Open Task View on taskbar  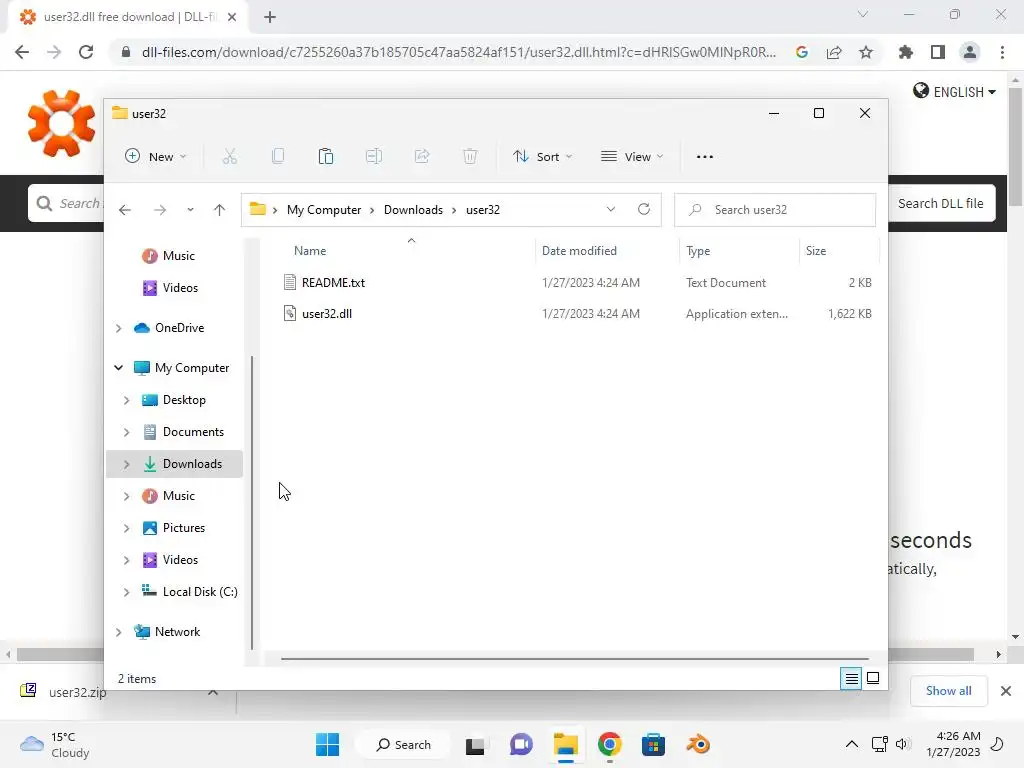475,745
